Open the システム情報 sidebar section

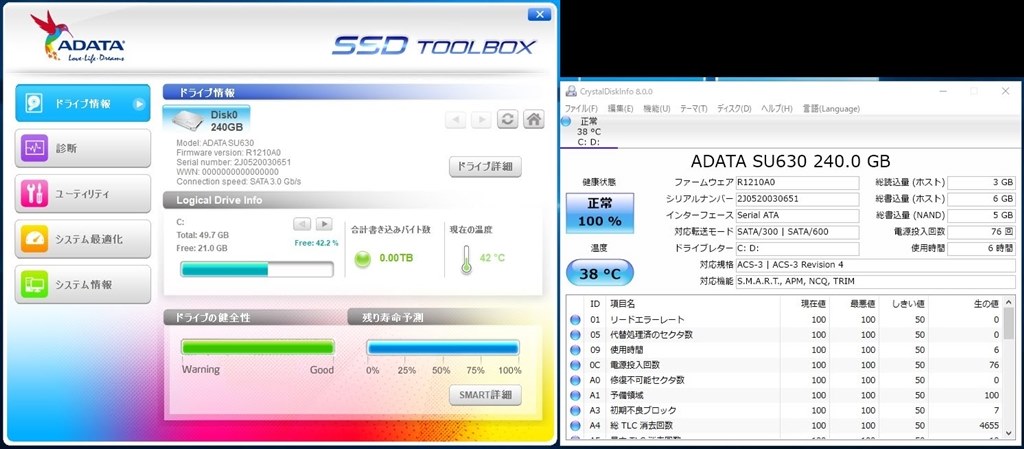coord(82,285)
